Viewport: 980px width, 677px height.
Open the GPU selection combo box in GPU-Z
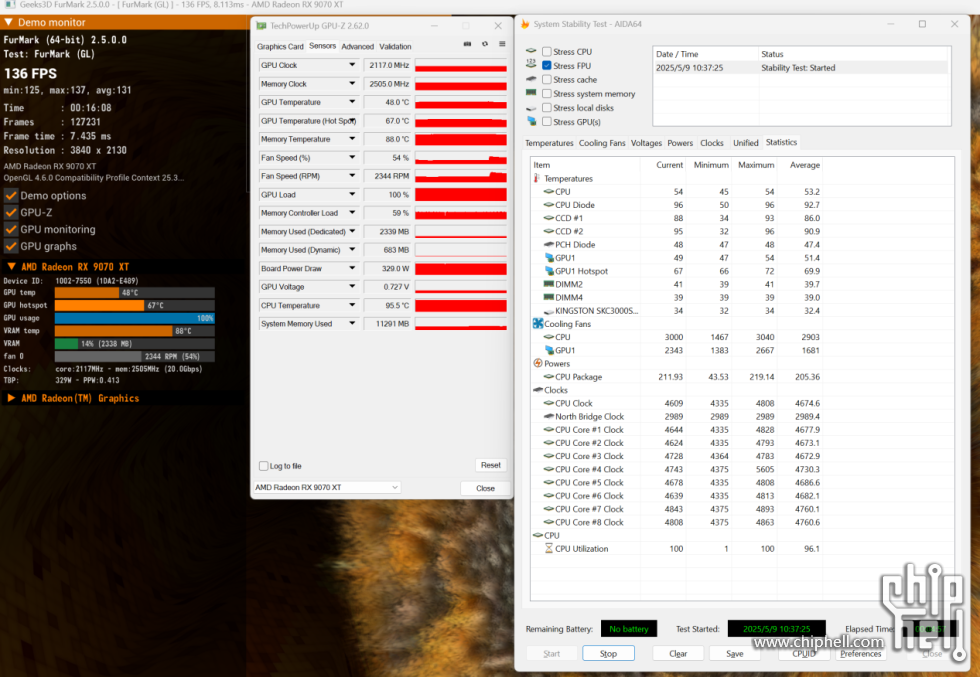(327, 487)
